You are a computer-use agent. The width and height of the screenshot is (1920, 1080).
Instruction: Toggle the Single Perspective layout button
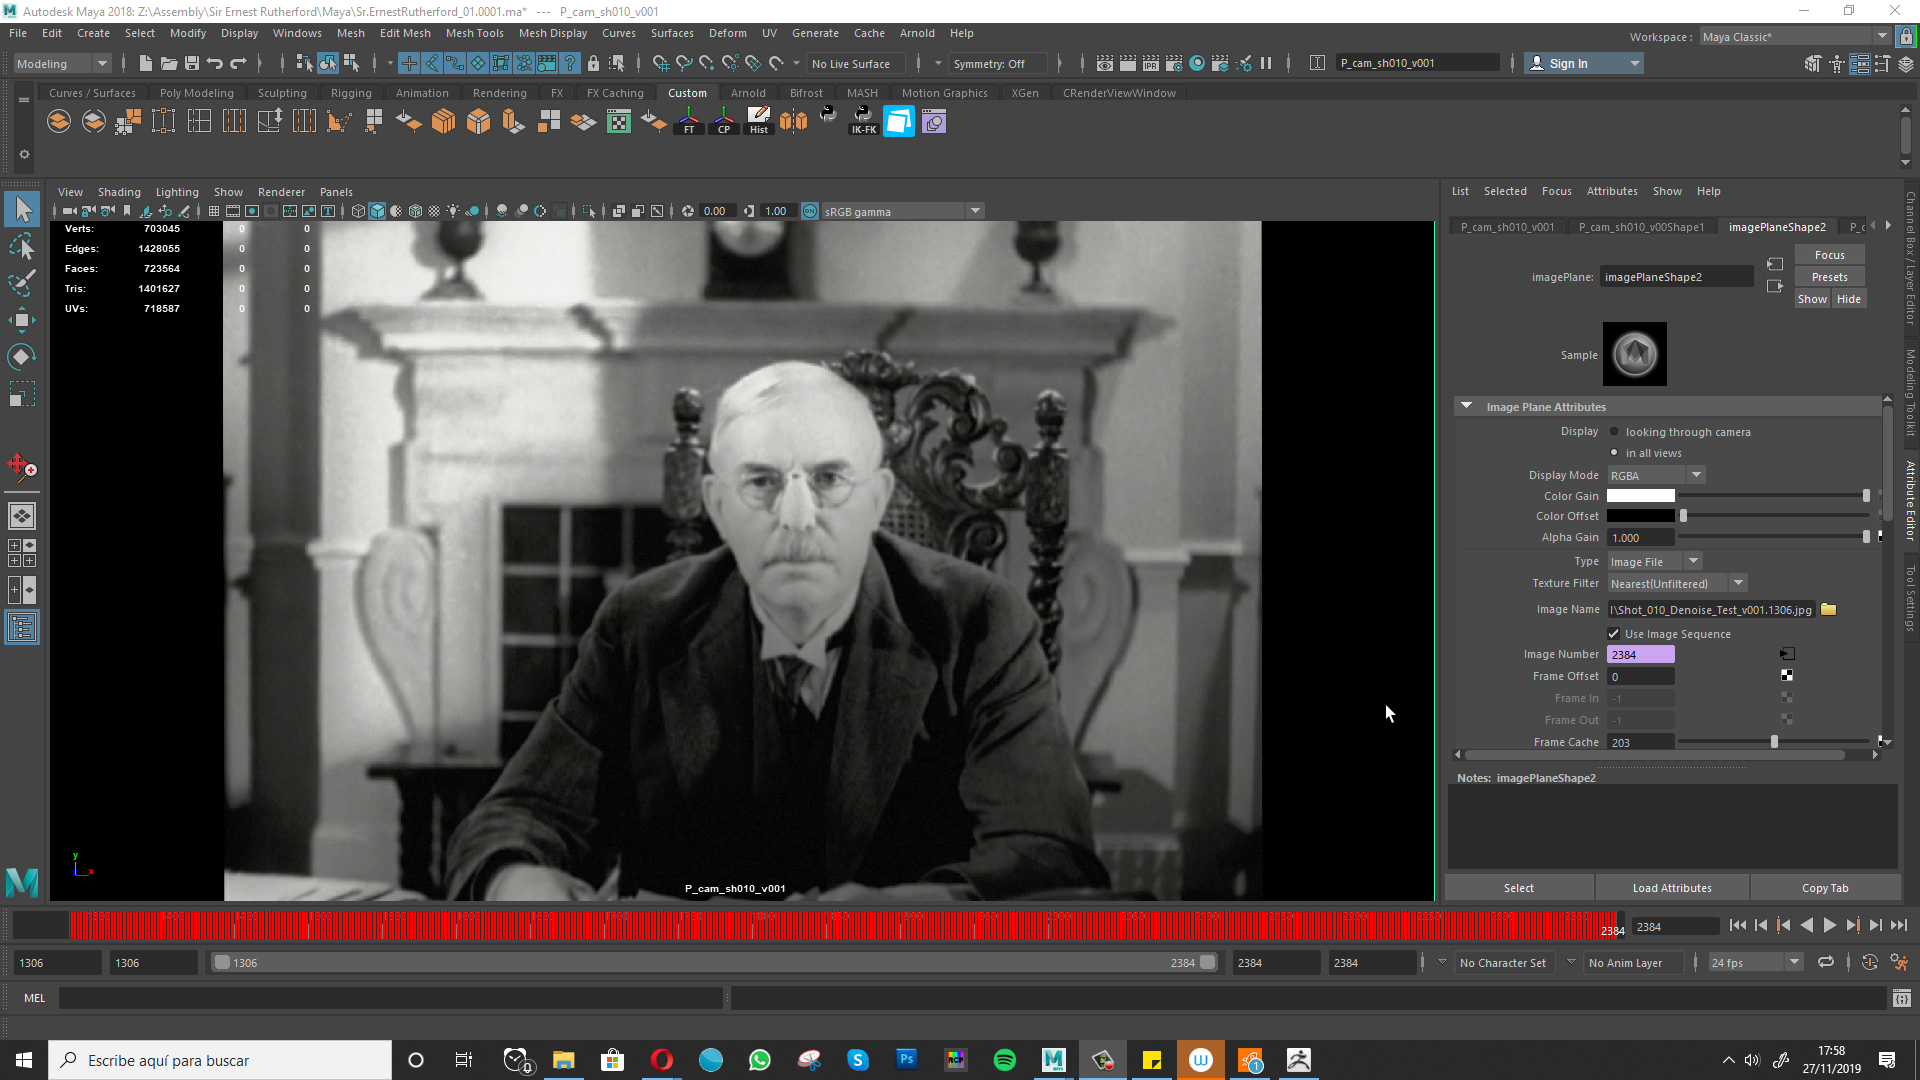click(22, 516)
